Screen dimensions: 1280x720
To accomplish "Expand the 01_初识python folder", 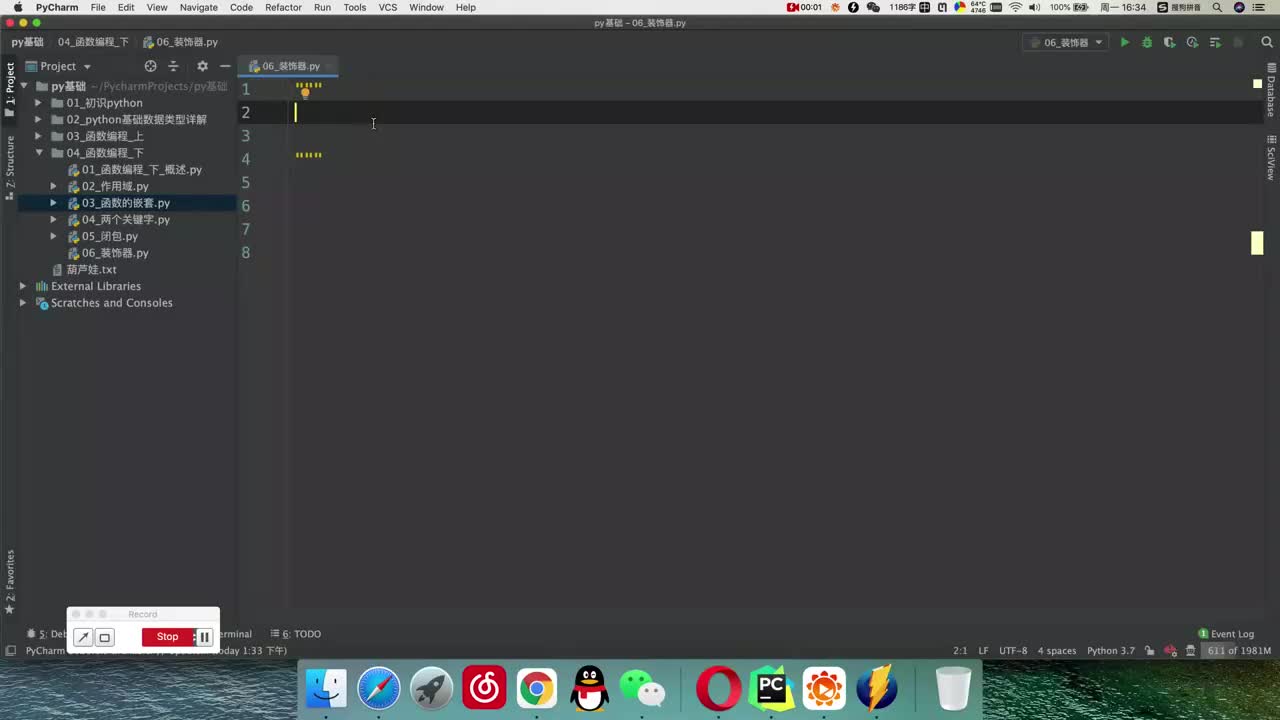I will [x=38, y=103].
